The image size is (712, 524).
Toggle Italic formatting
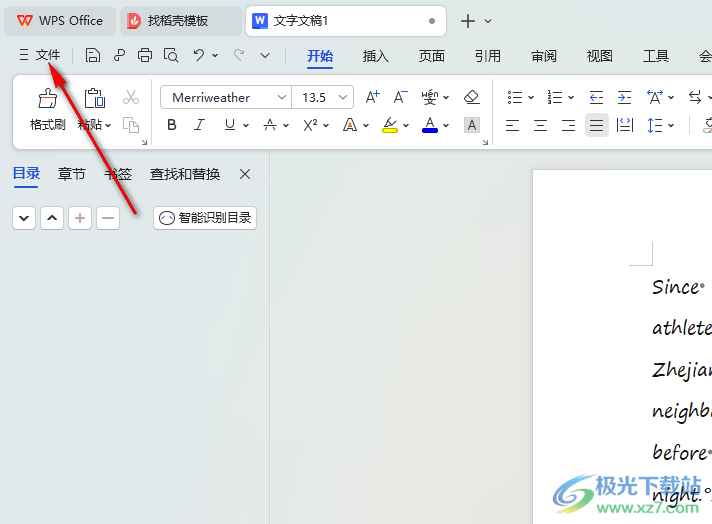[199, 125]
